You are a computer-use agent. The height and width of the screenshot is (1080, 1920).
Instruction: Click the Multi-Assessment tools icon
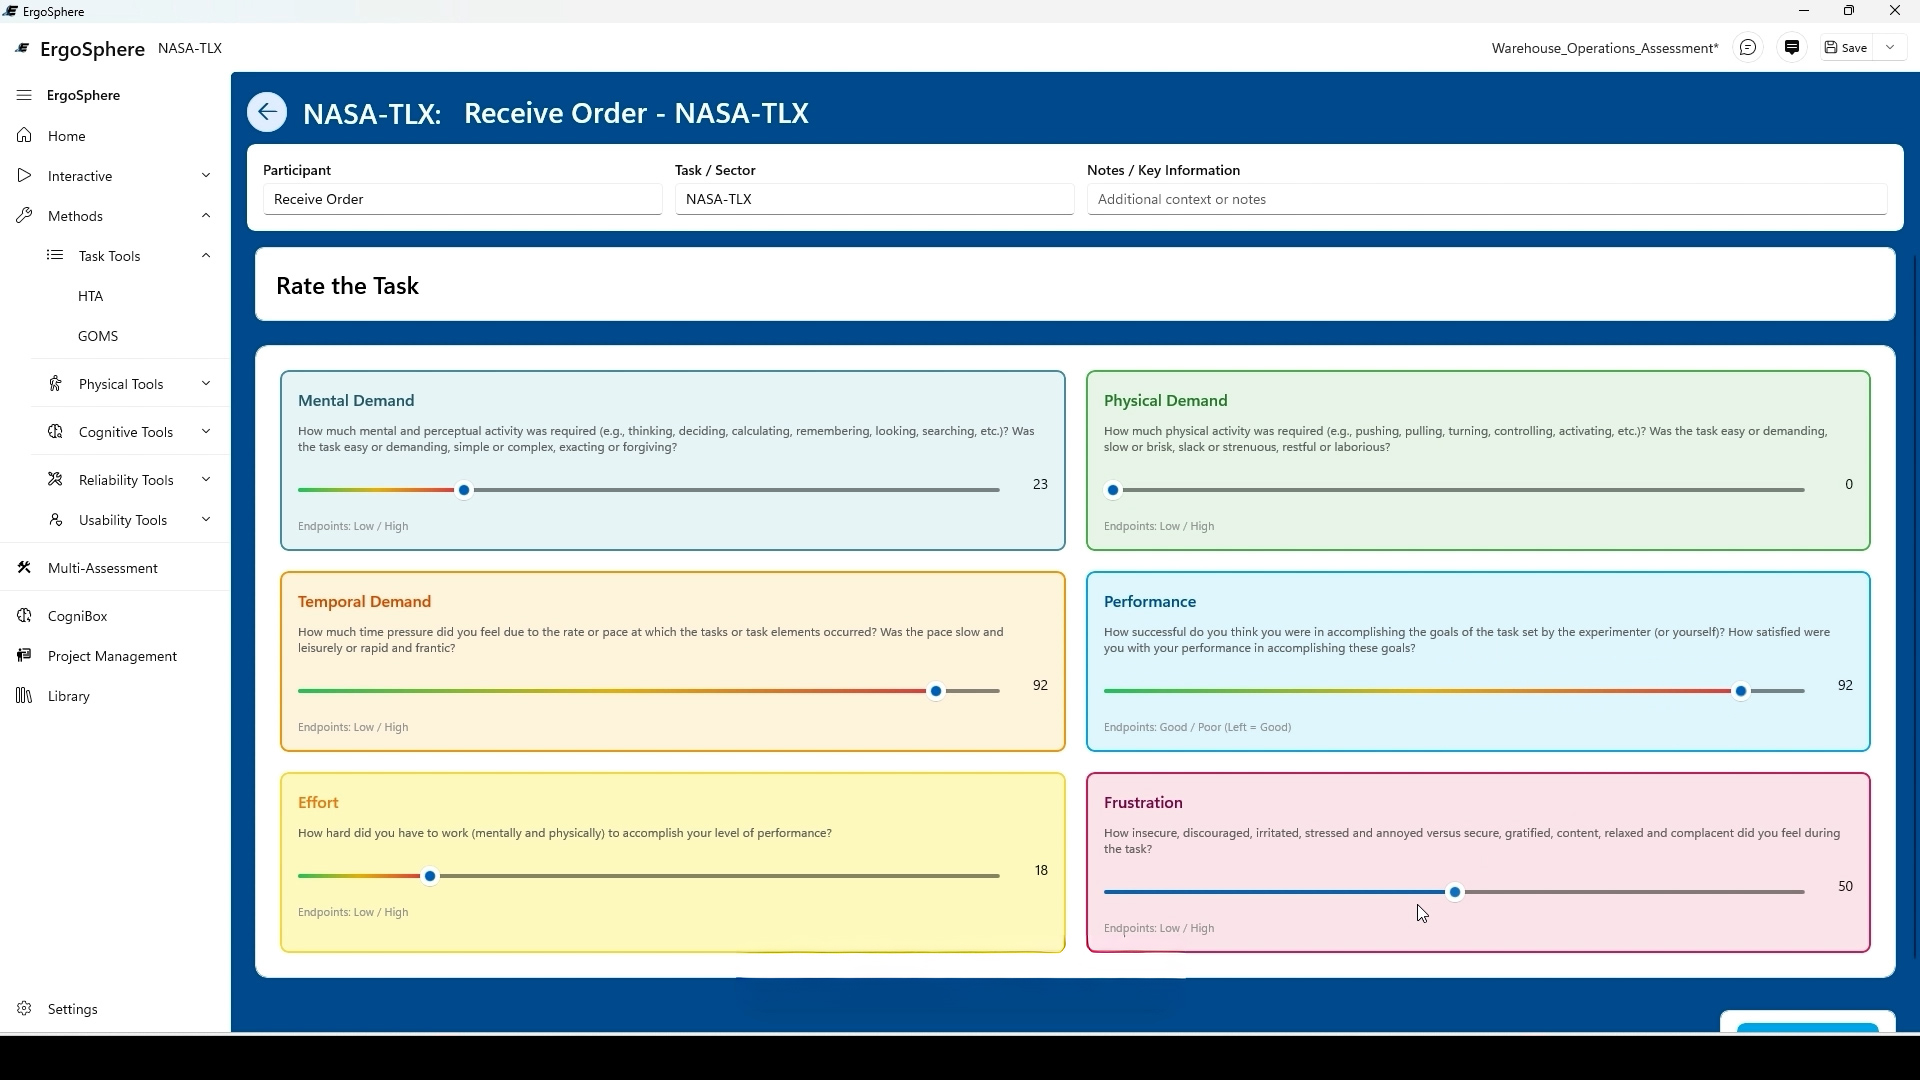(x=24, y=568)
